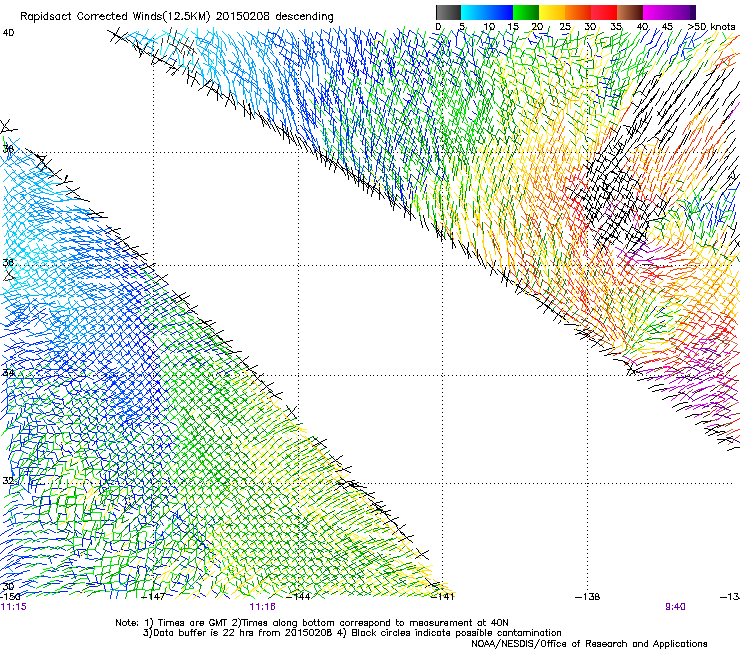Click the 'Data buffer is 22 hrs' note line
This screenshot has width=740, height=650.
coord(352,633)
